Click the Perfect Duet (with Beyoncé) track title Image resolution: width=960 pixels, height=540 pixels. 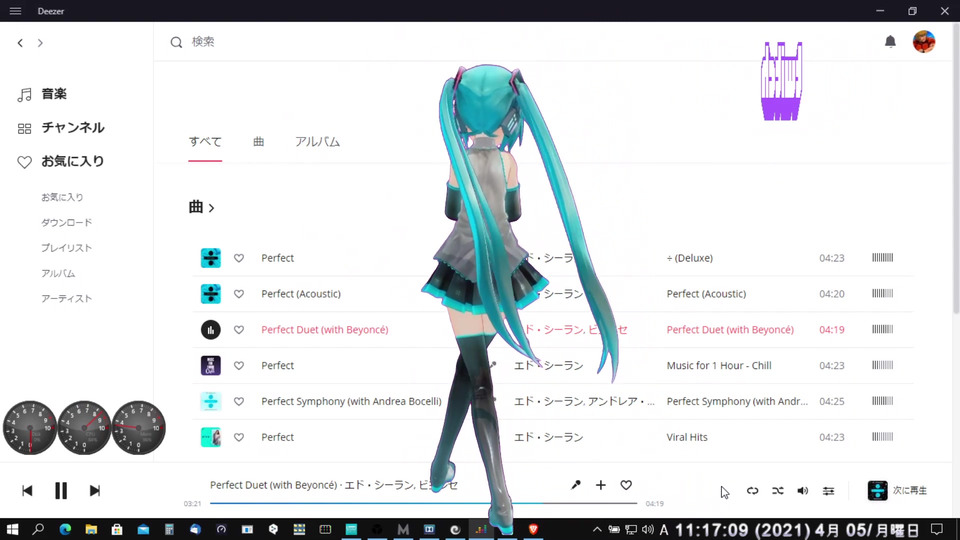click(x=324, y=329)
